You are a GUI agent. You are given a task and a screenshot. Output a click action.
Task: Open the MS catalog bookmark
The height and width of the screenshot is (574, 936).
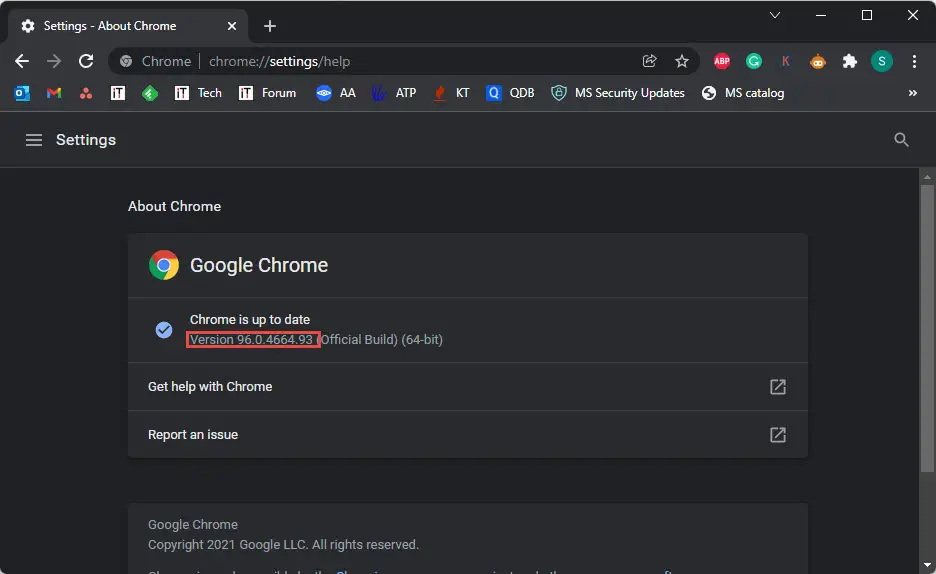pos(743,93)
